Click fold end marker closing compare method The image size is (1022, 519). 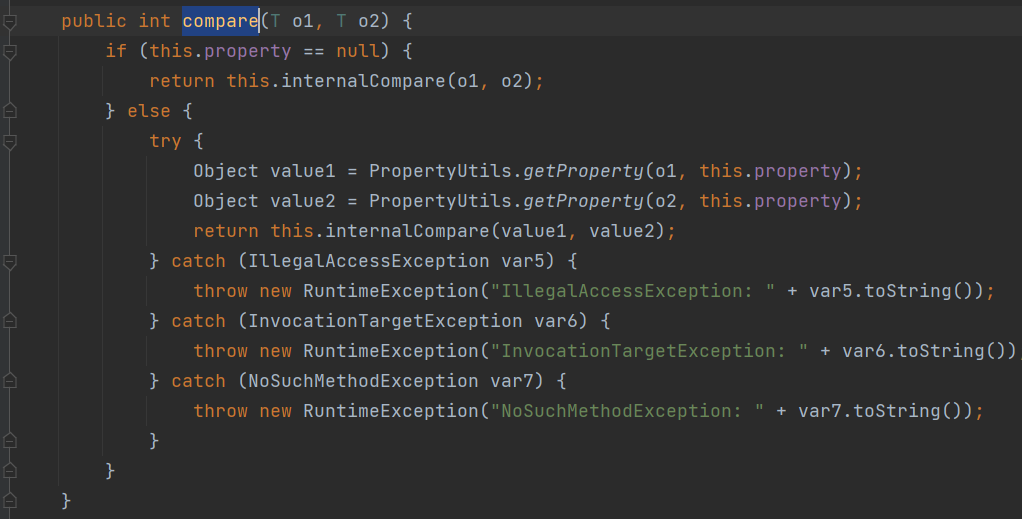click(x=10, y=500)
